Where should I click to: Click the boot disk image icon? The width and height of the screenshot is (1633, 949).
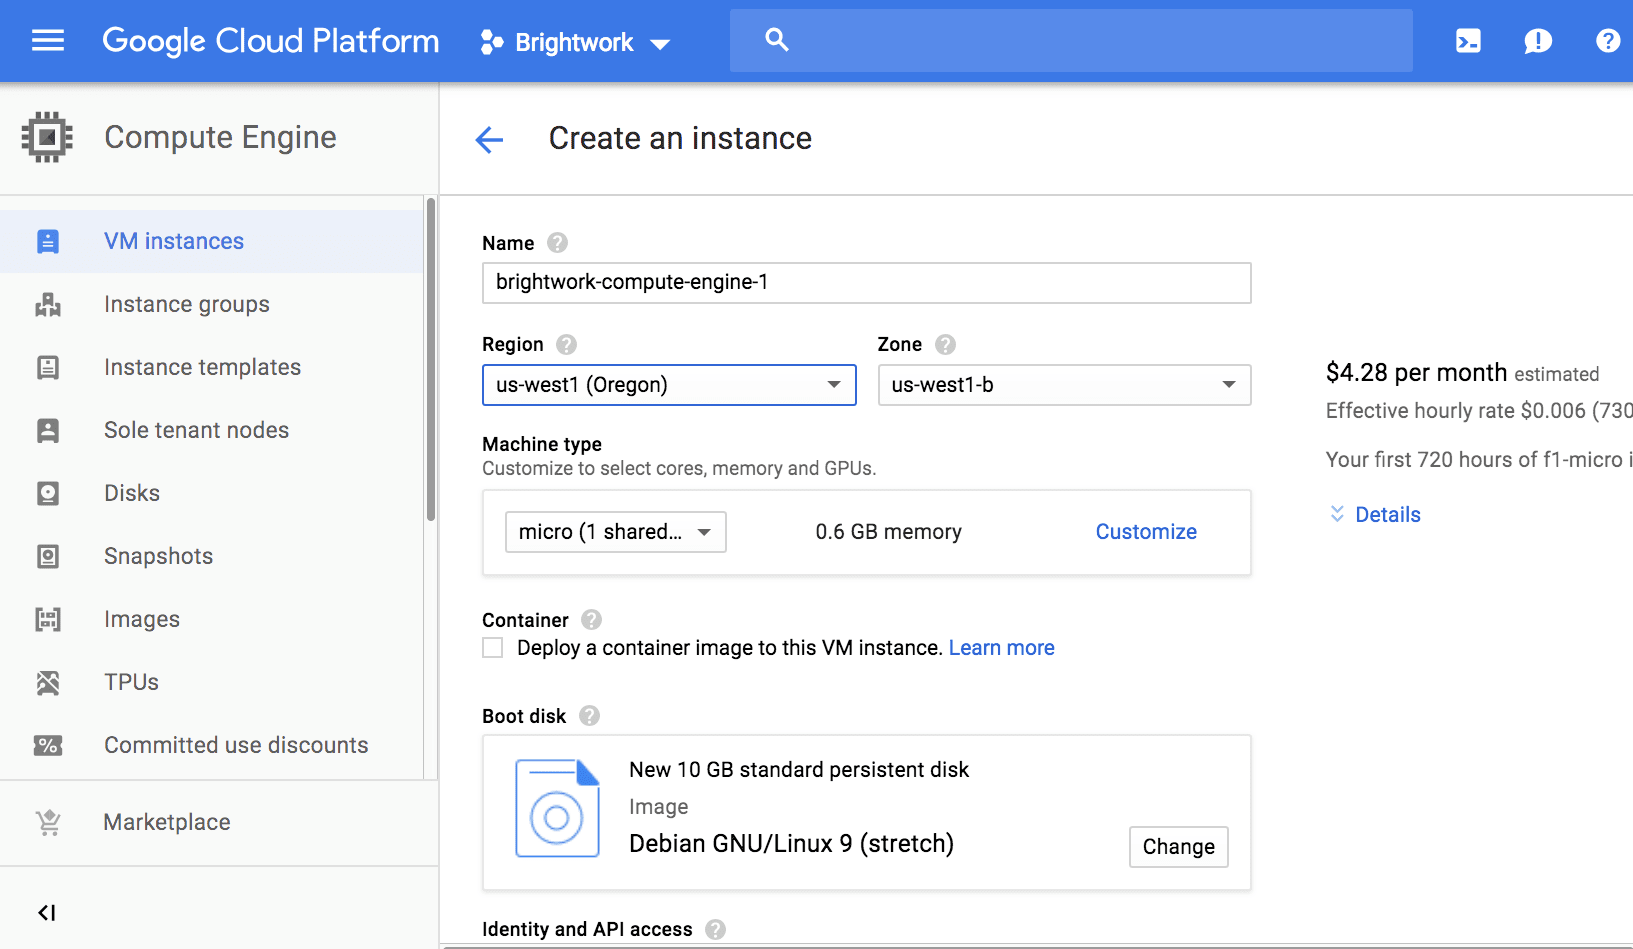coord(557,808)
